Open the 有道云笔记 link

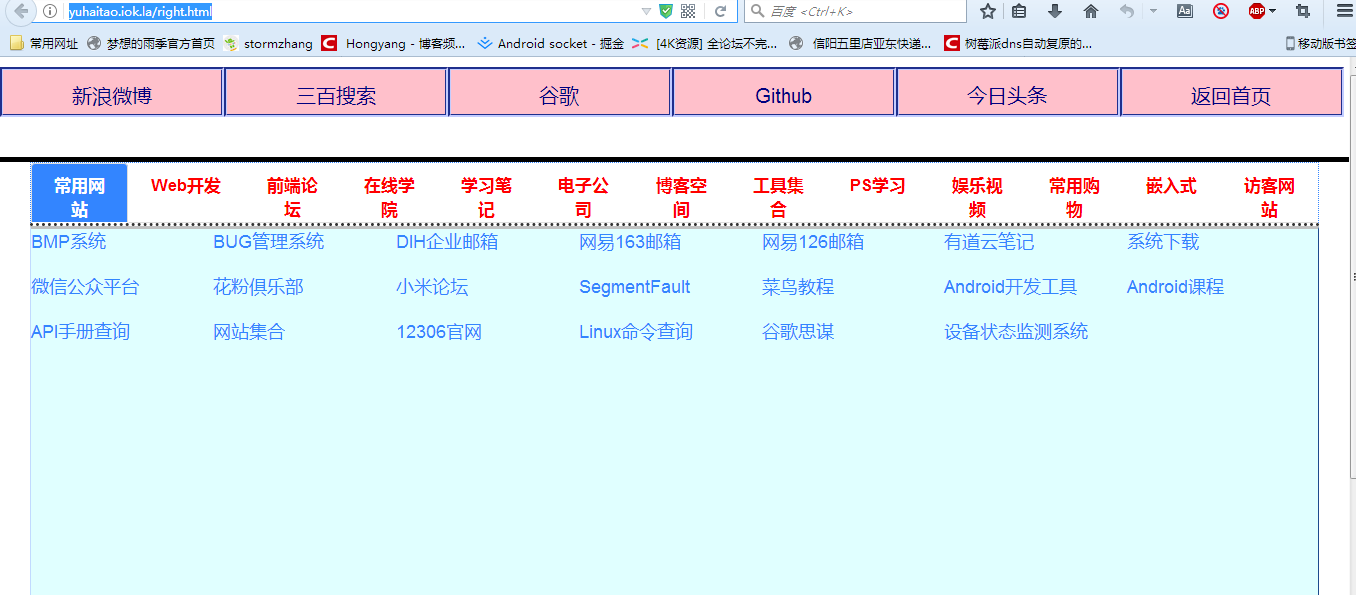coord(989,242)
